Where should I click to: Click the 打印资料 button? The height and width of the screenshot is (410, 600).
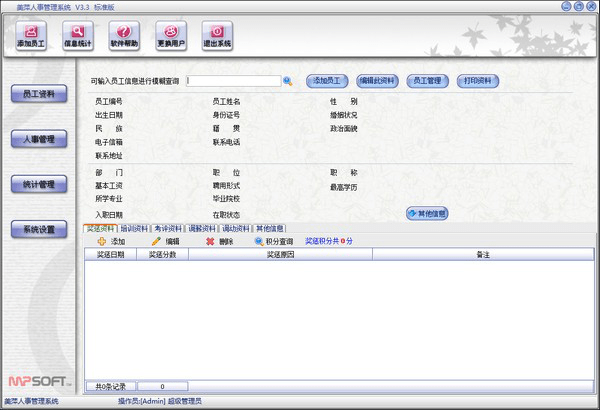[478, 81]
